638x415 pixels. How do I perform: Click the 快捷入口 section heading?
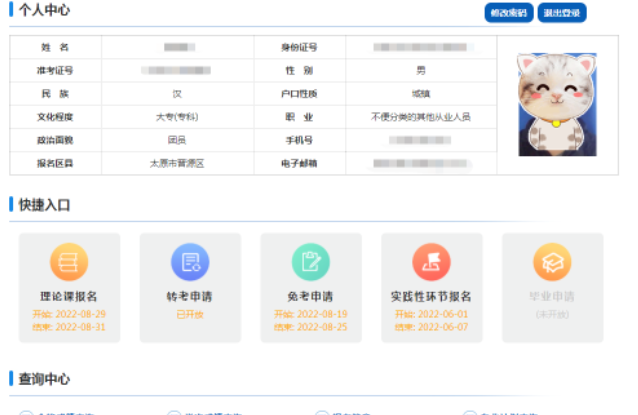(44, 205)
